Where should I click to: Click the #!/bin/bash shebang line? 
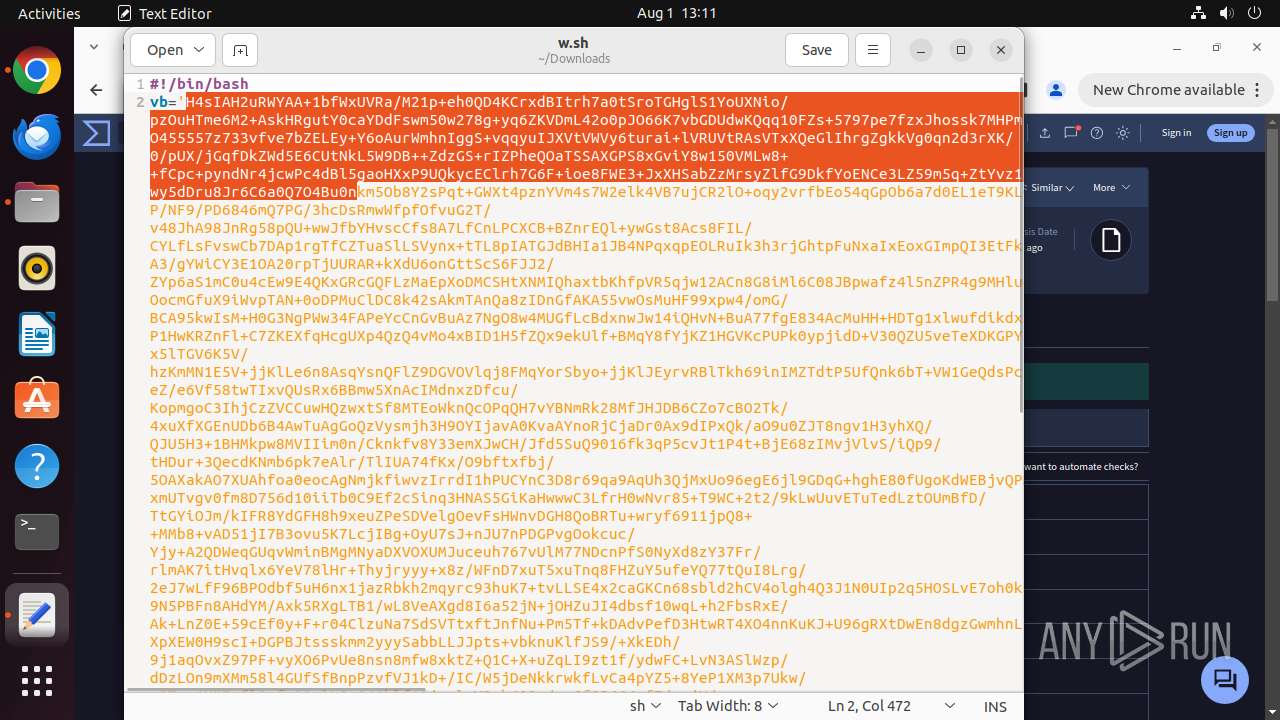(x=199, y=84)
